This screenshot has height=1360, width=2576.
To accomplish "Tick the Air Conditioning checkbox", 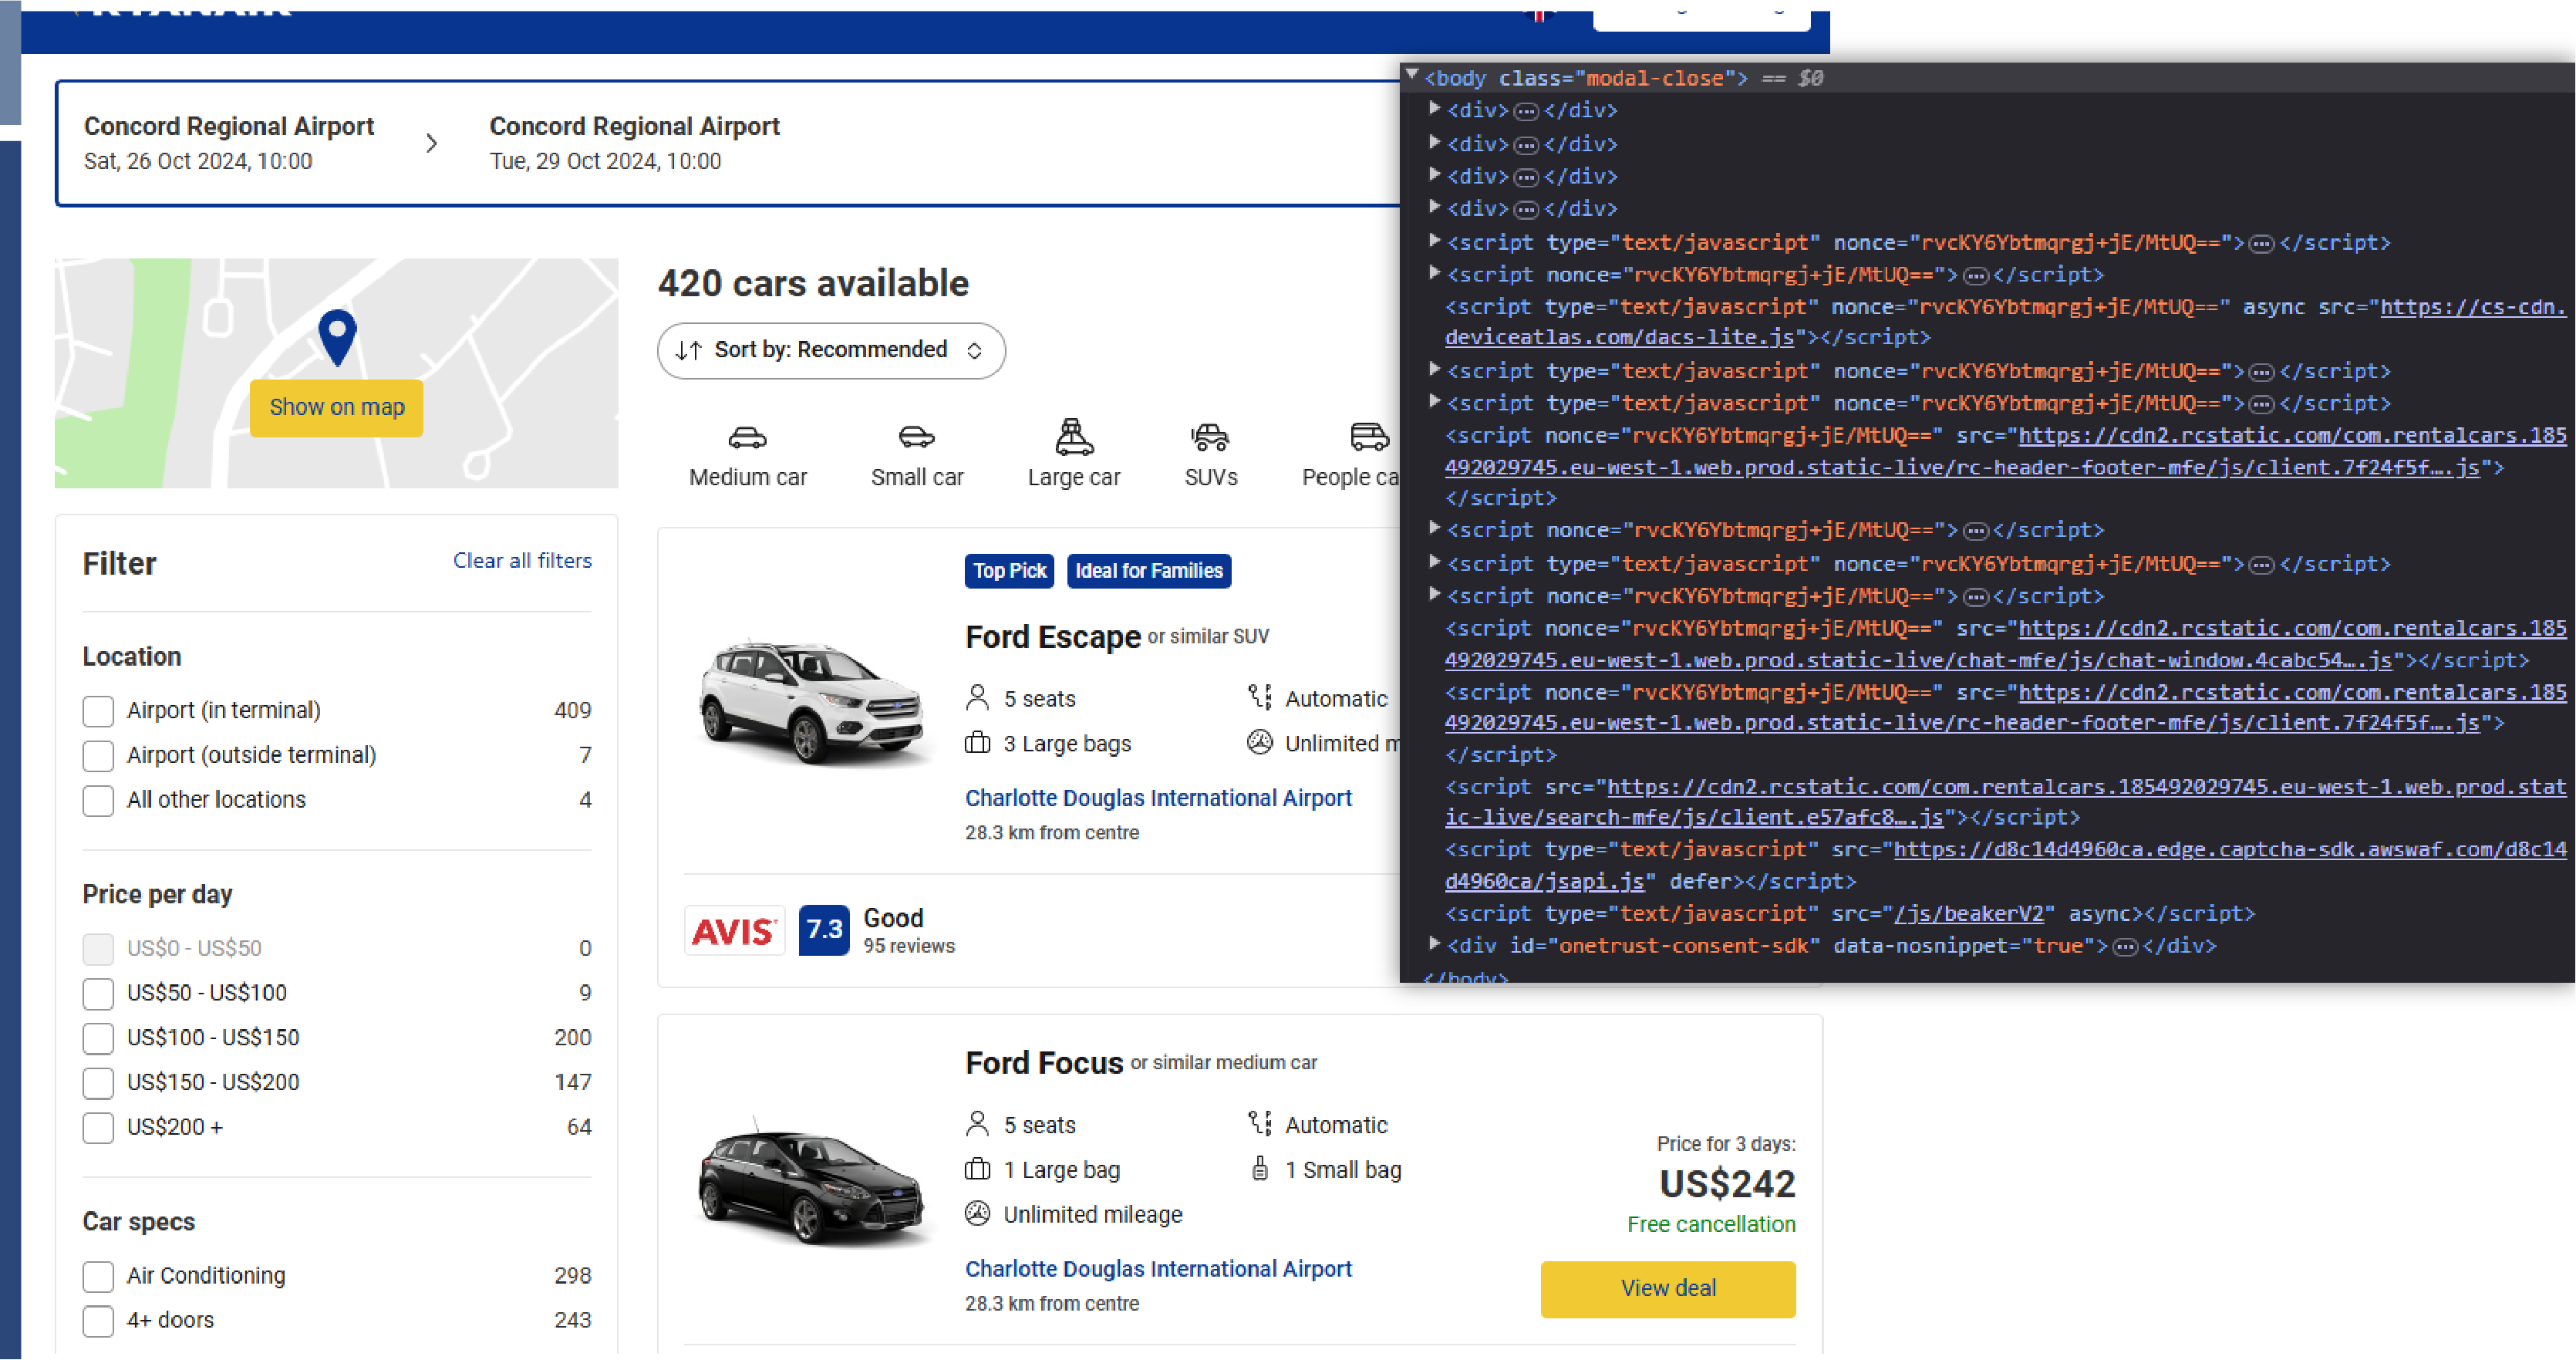I will pos(98,1276).
